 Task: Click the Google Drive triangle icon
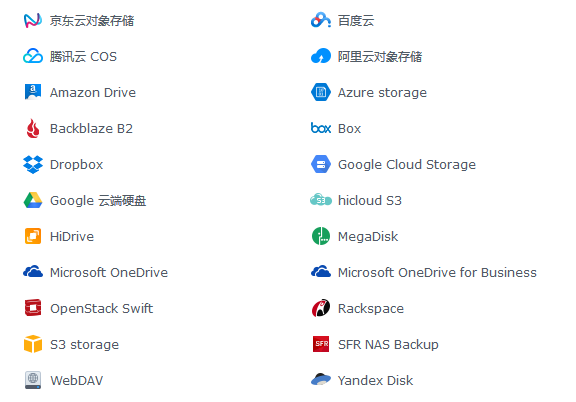coord(33,200)
